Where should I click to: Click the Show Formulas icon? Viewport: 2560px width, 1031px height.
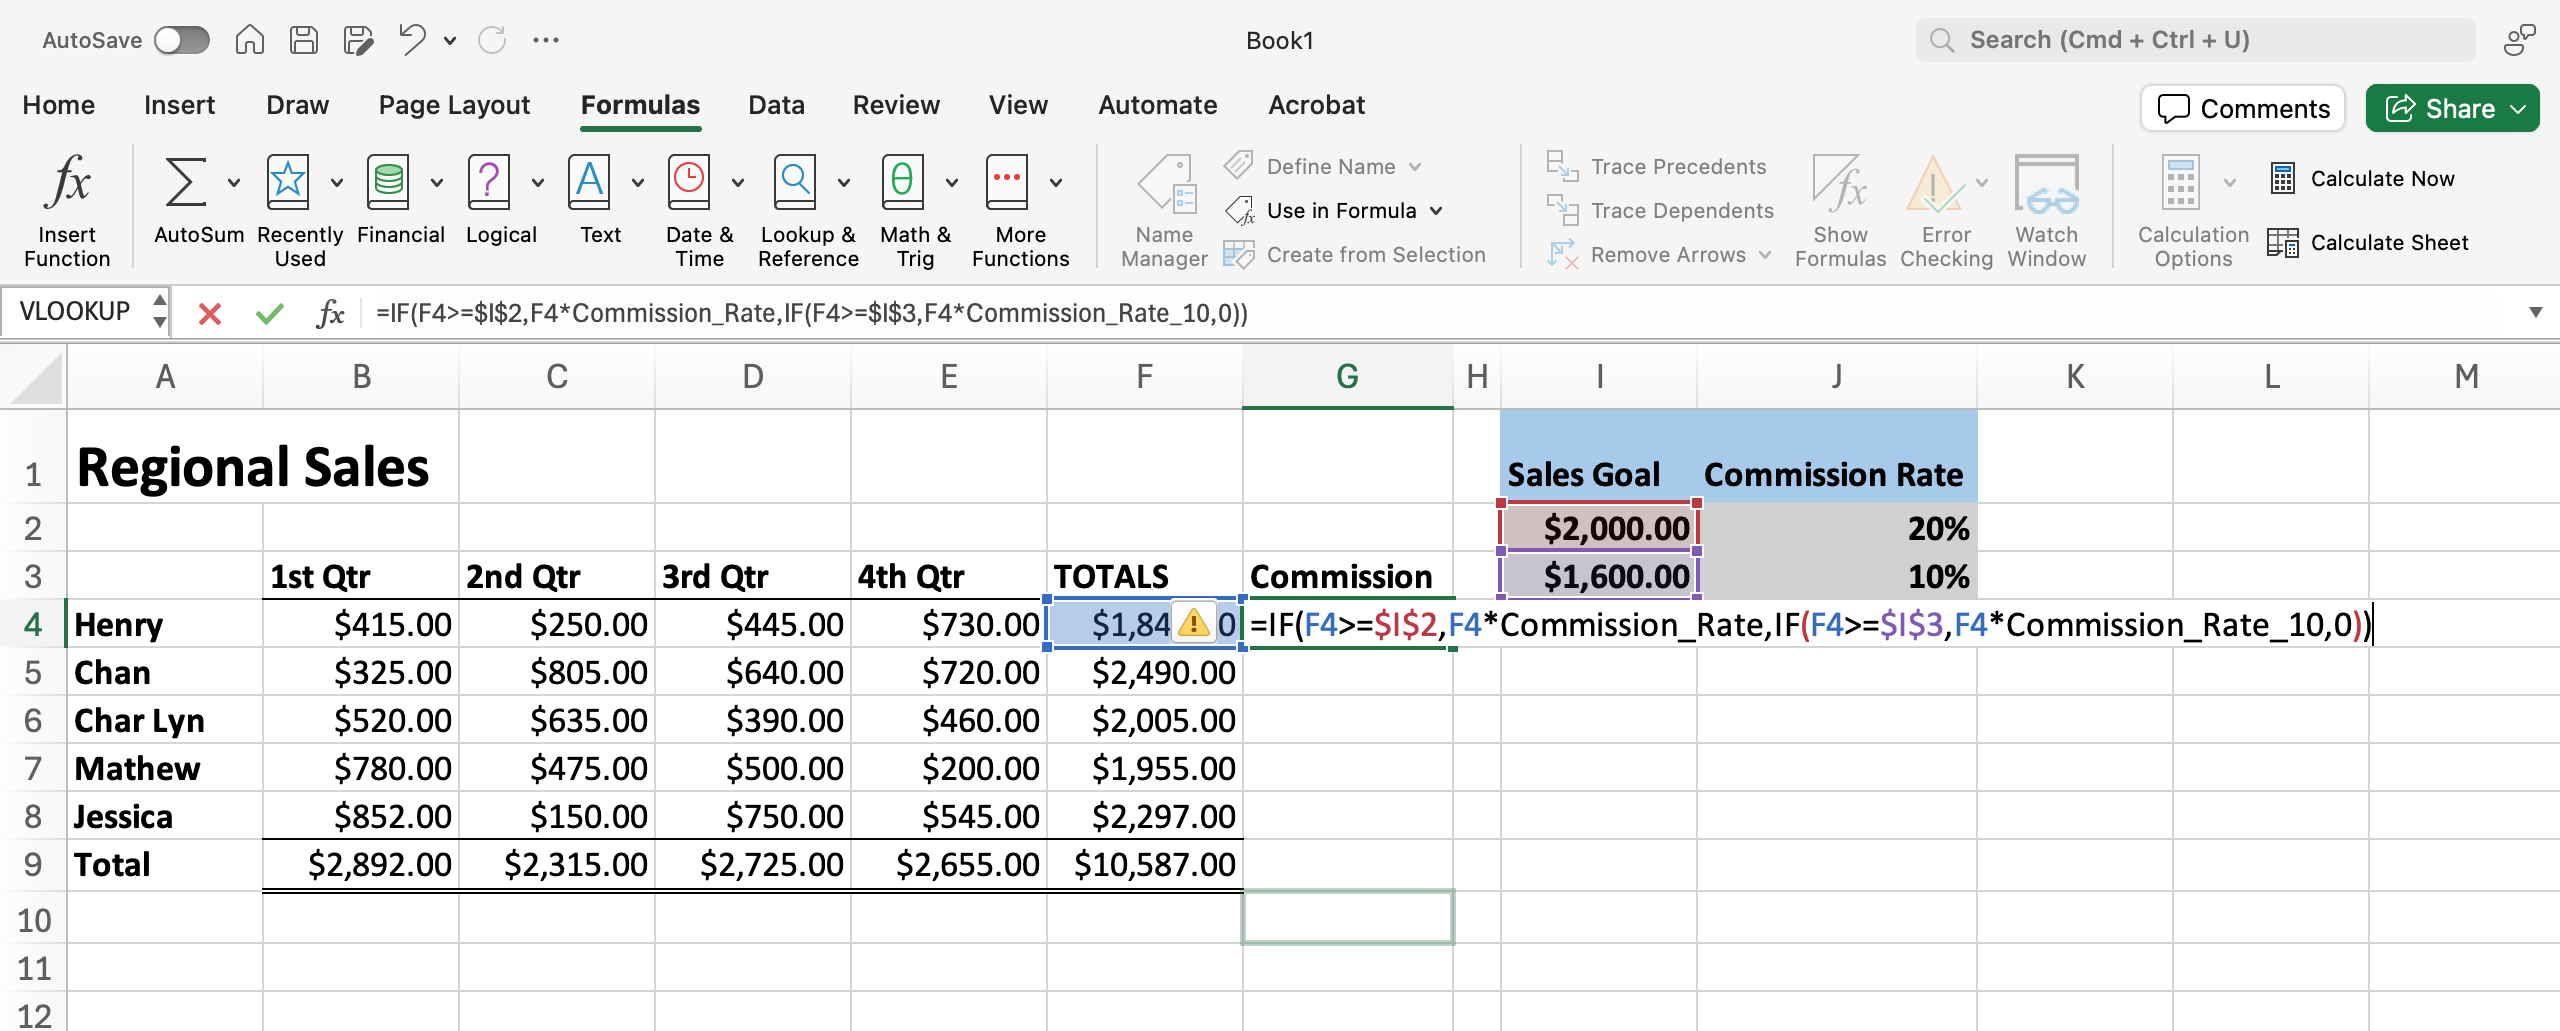pyautogui.click(x=1840, y=183)
